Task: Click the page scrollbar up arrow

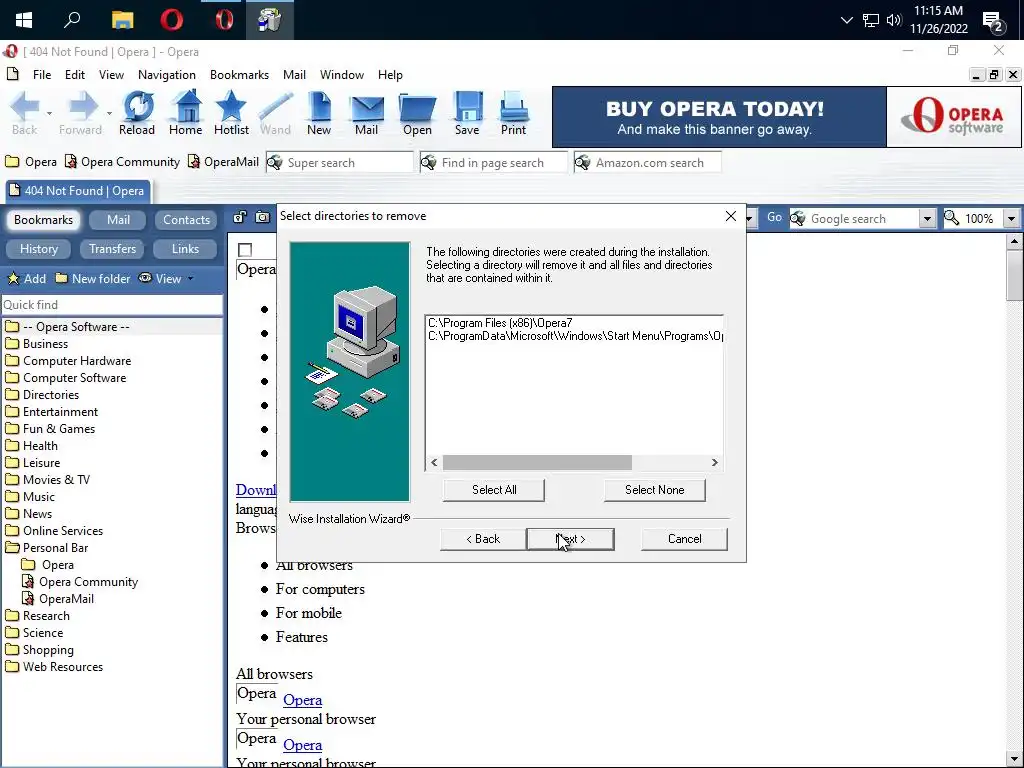Action: click(x=1014, y=242)
